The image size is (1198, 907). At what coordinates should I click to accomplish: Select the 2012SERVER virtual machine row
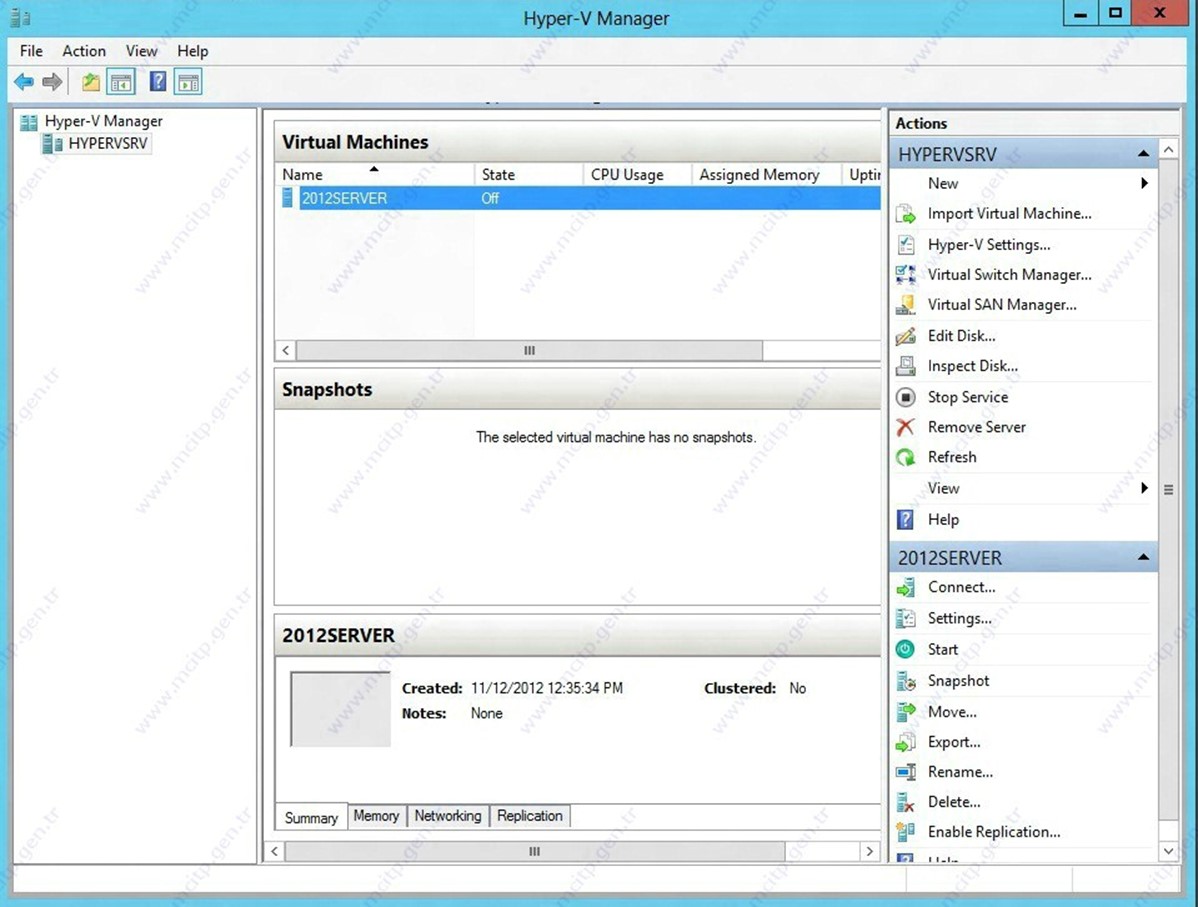(x=578, y=199)
